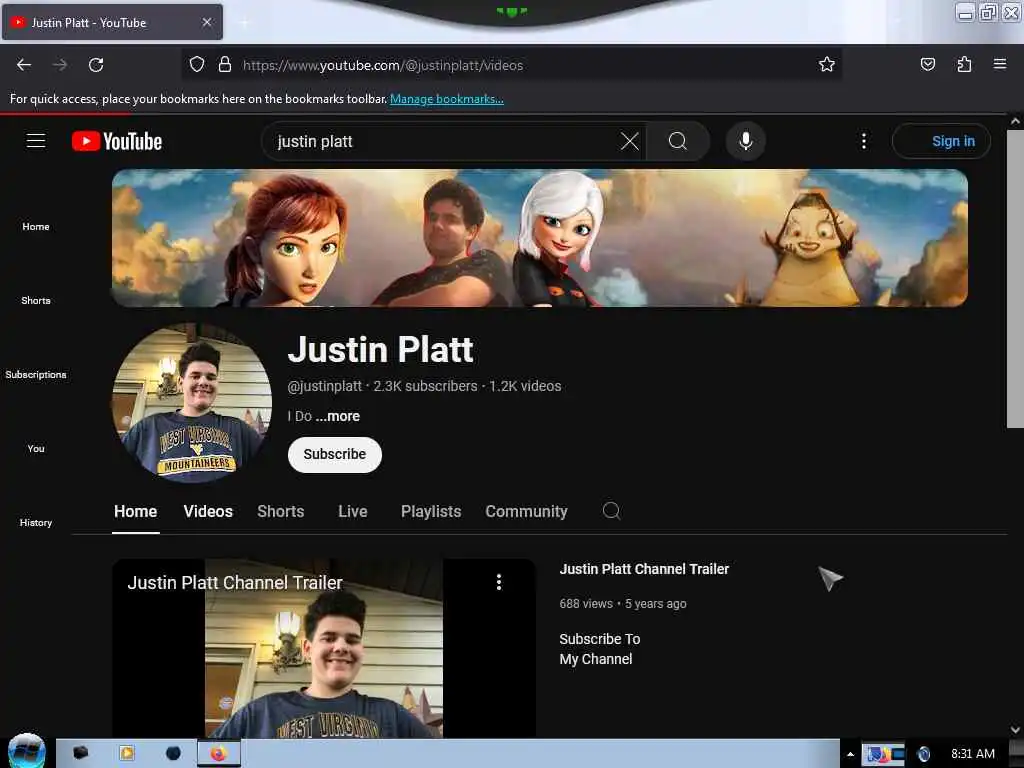
Task: Click the magnifier search button
Action: click(x=678, y=141)
